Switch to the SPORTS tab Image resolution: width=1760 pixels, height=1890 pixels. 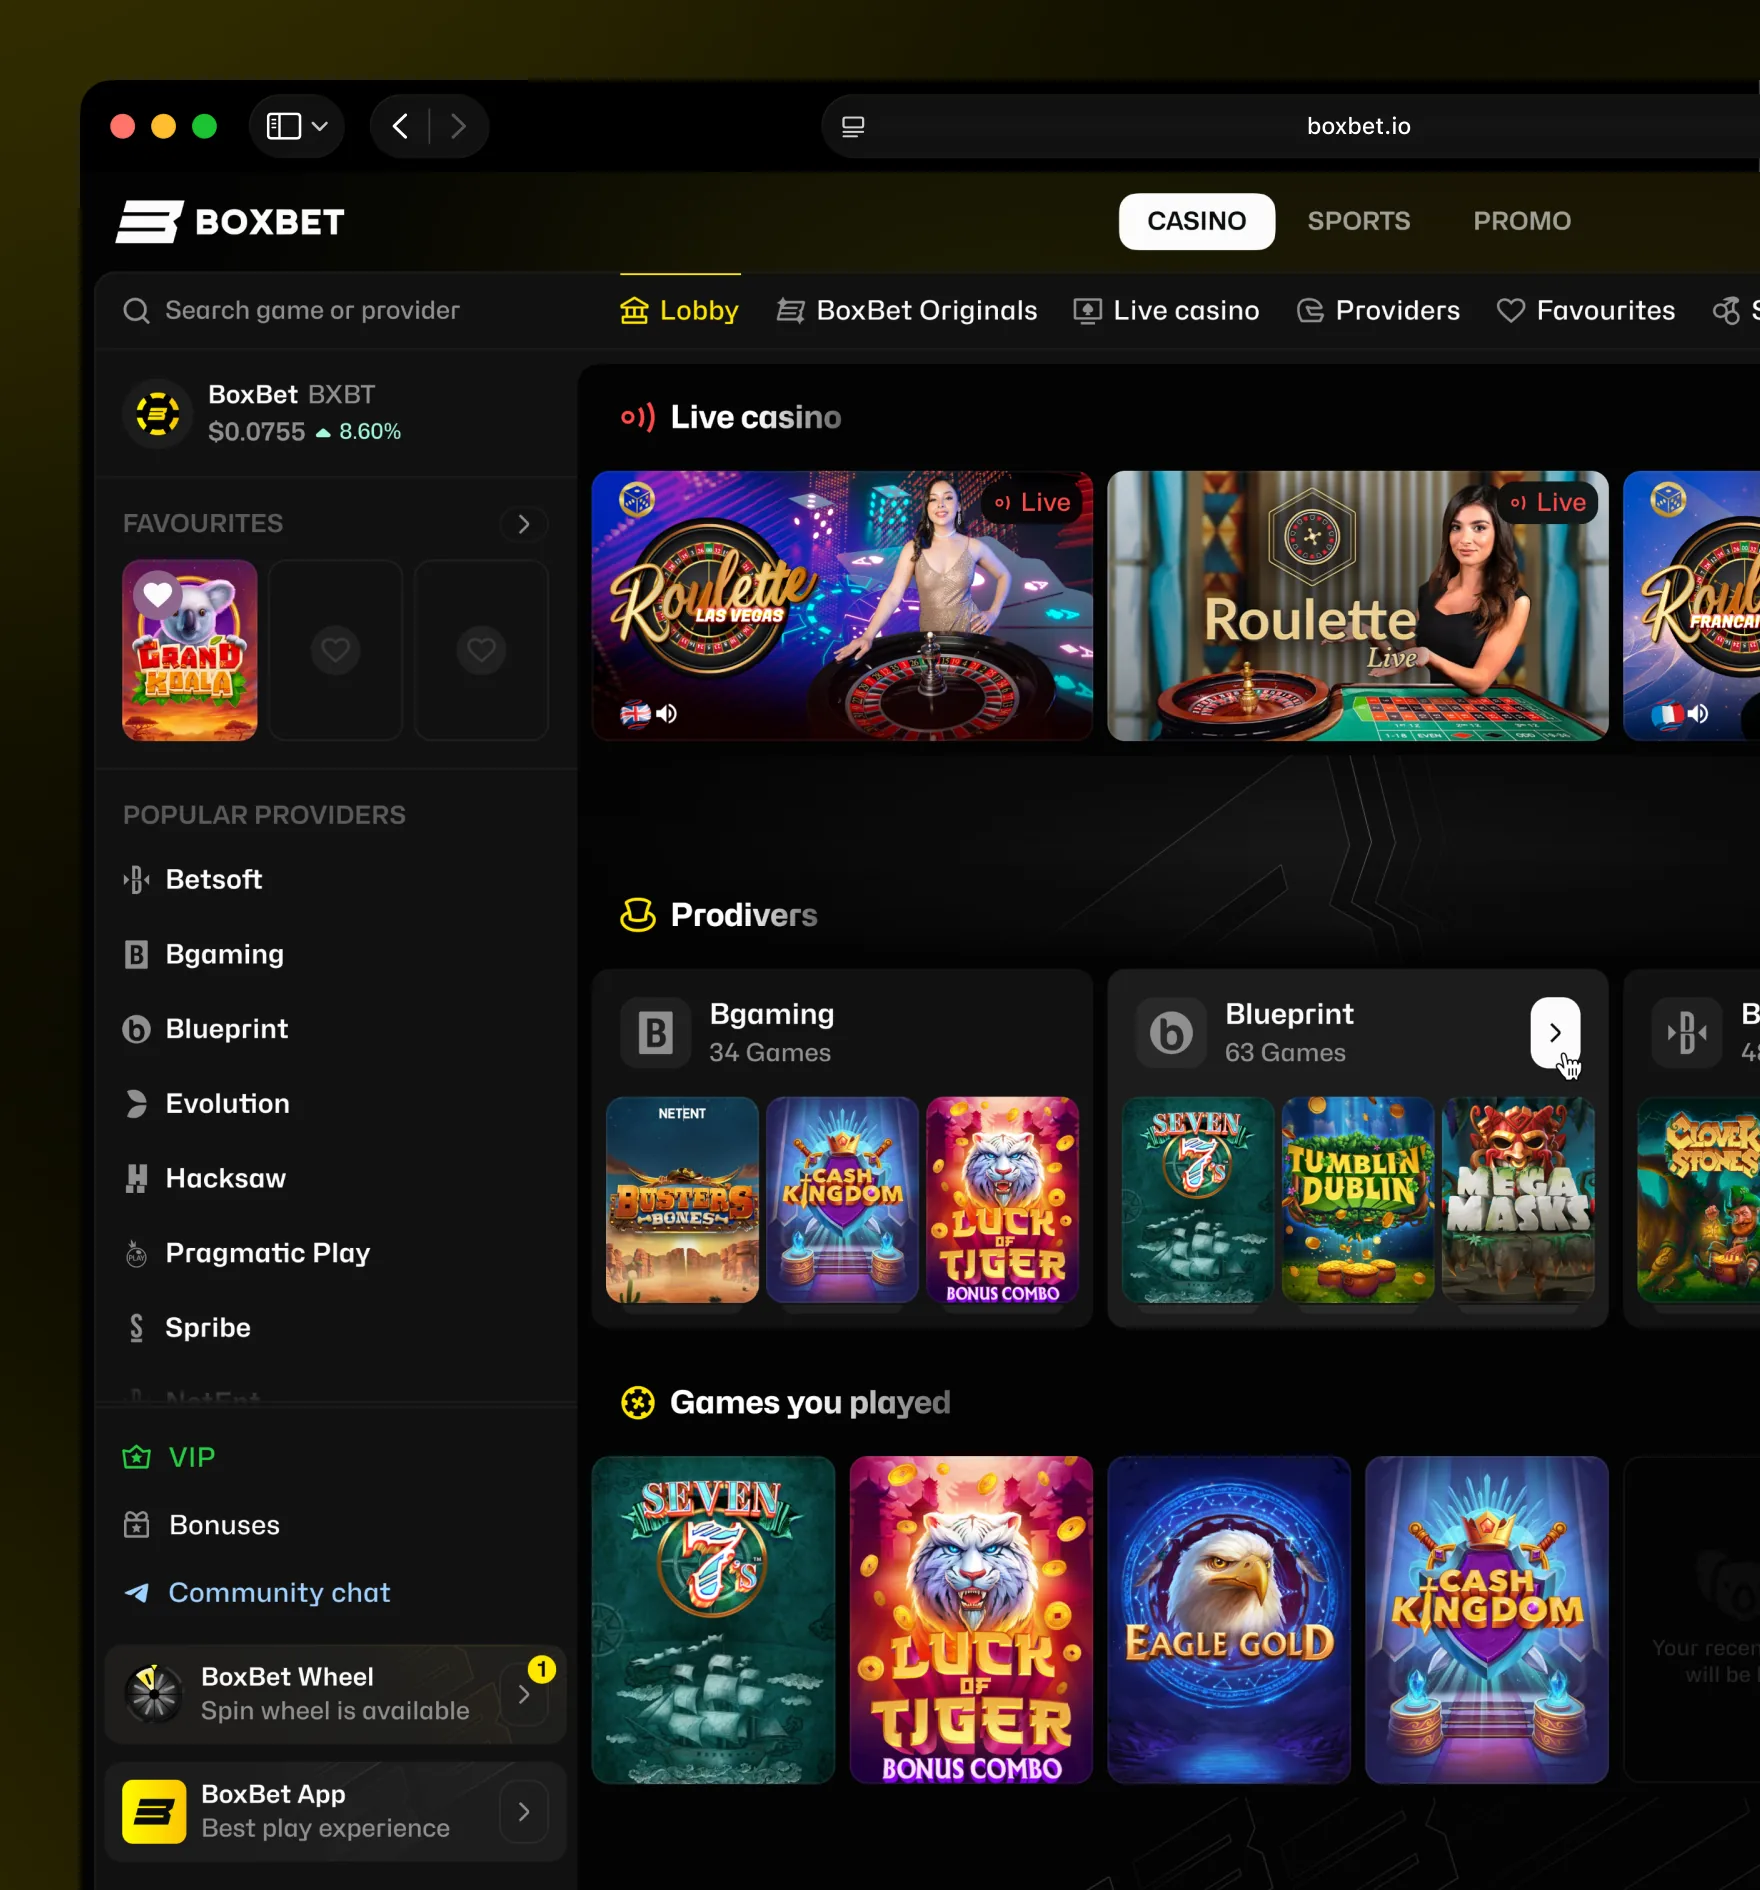[1359, 221]
